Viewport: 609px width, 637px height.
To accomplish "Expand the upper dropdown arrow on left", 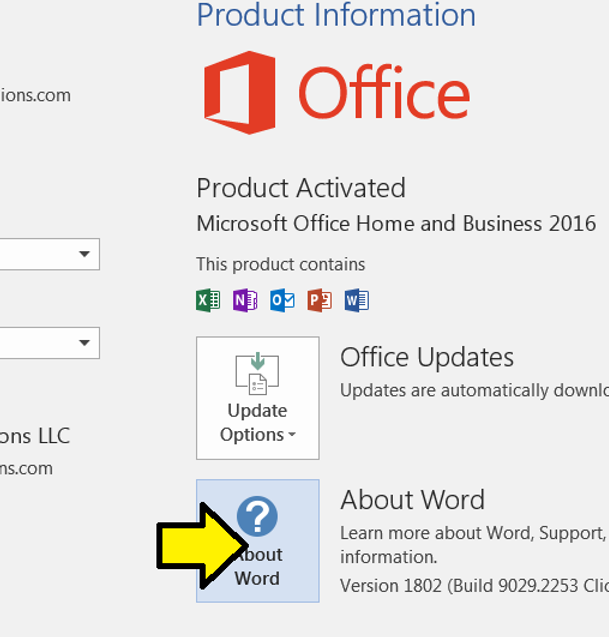I will (x=84, y=255).
